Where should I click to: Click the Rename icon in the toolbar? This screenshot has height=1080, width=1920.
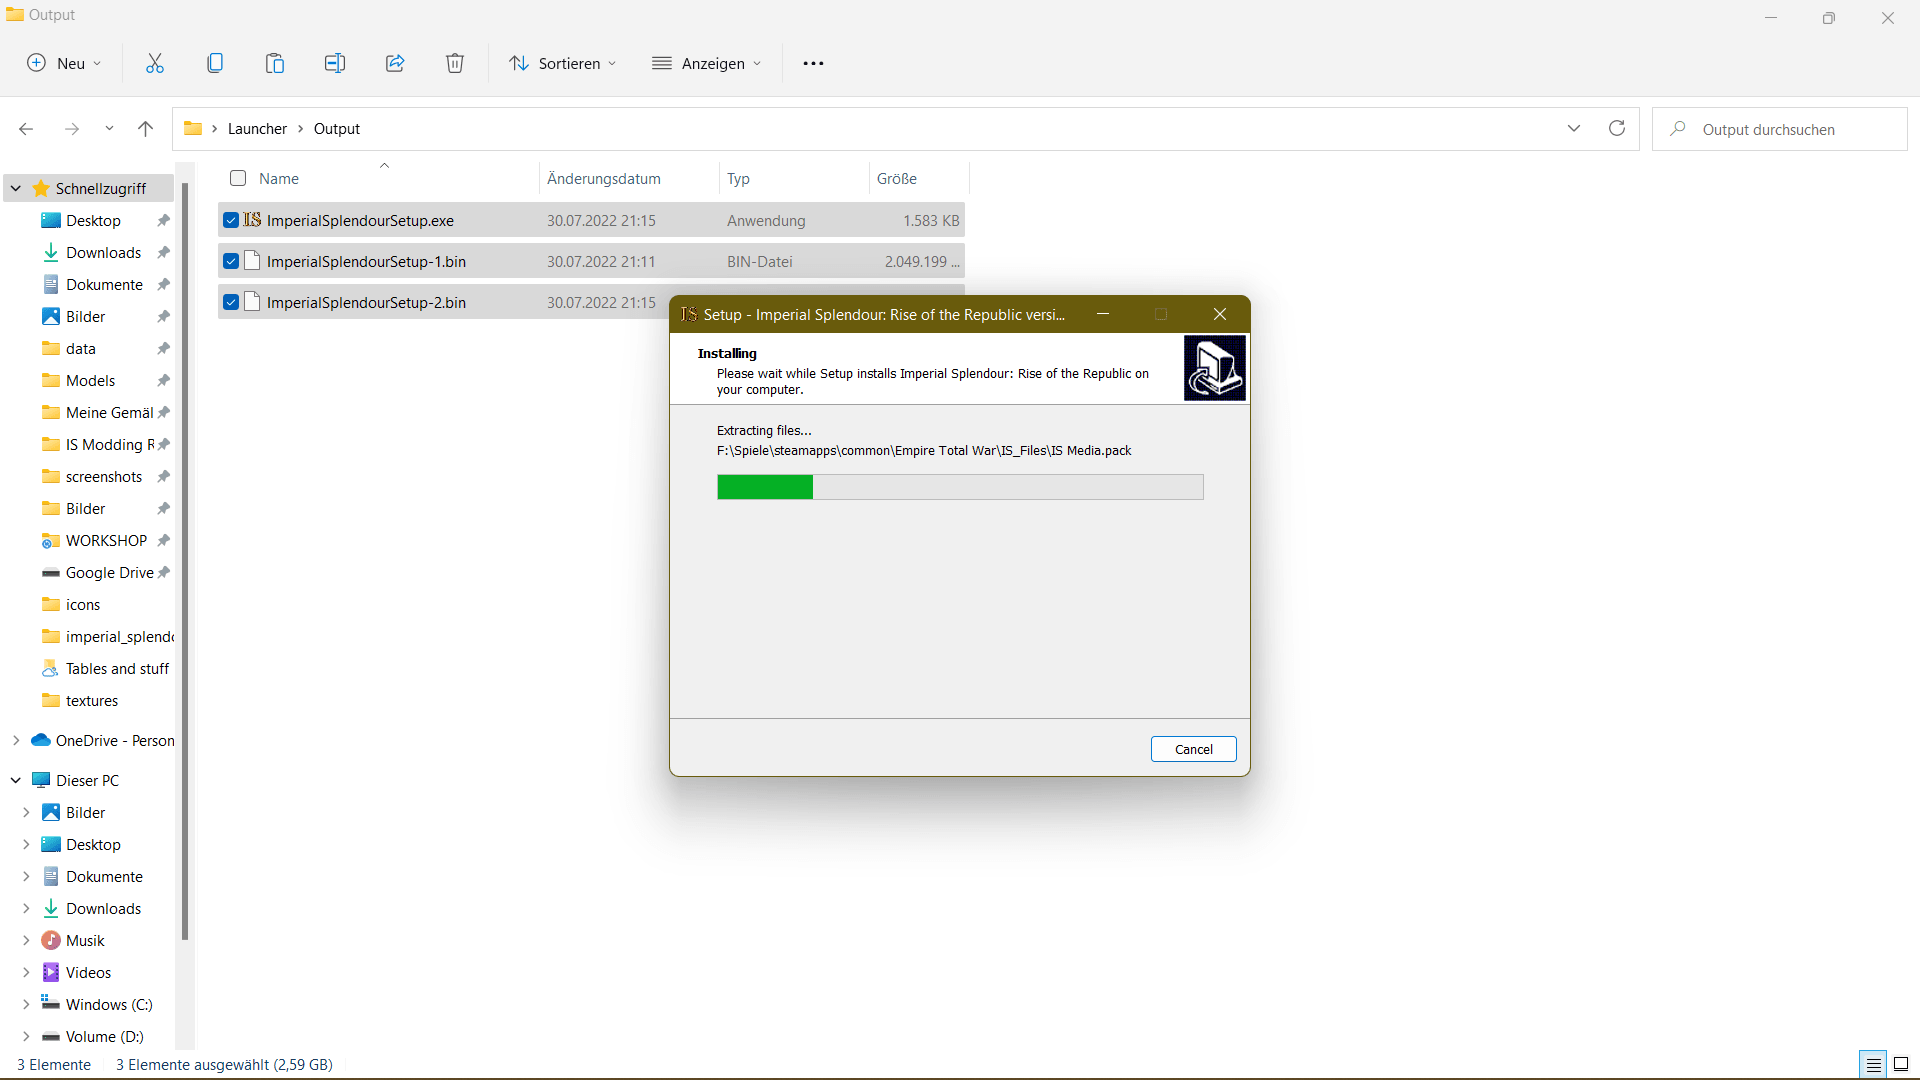tap(335, 63)
